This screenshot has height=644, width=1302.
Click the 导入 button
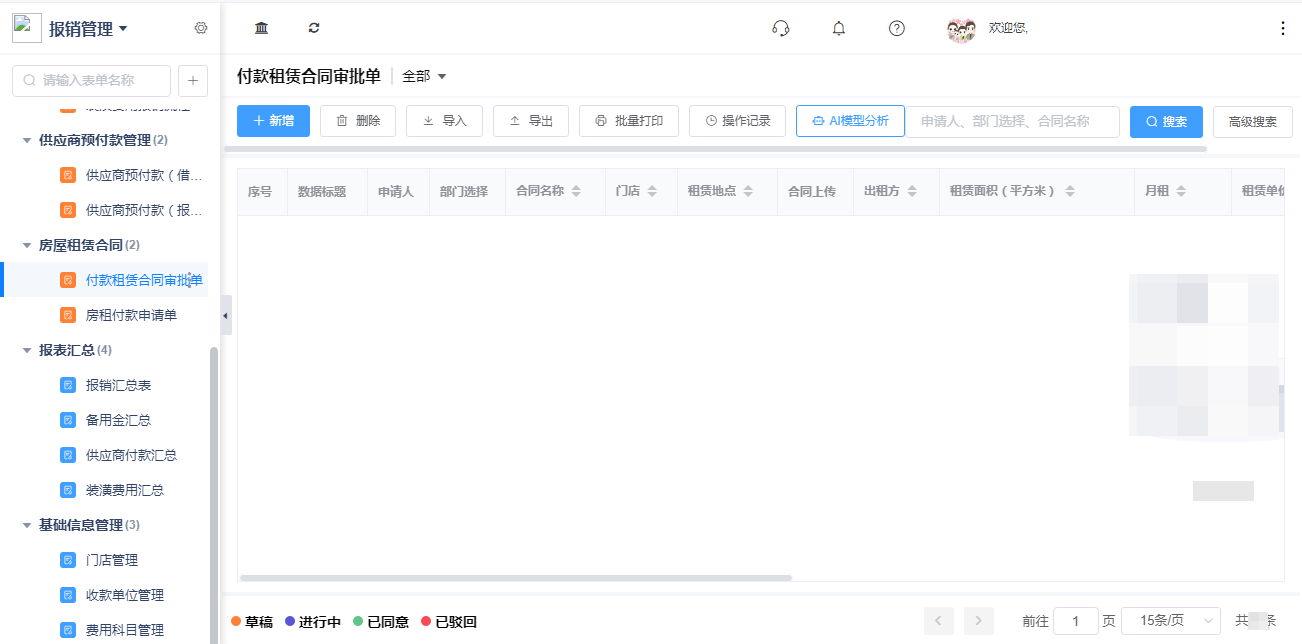click(445, 121)
